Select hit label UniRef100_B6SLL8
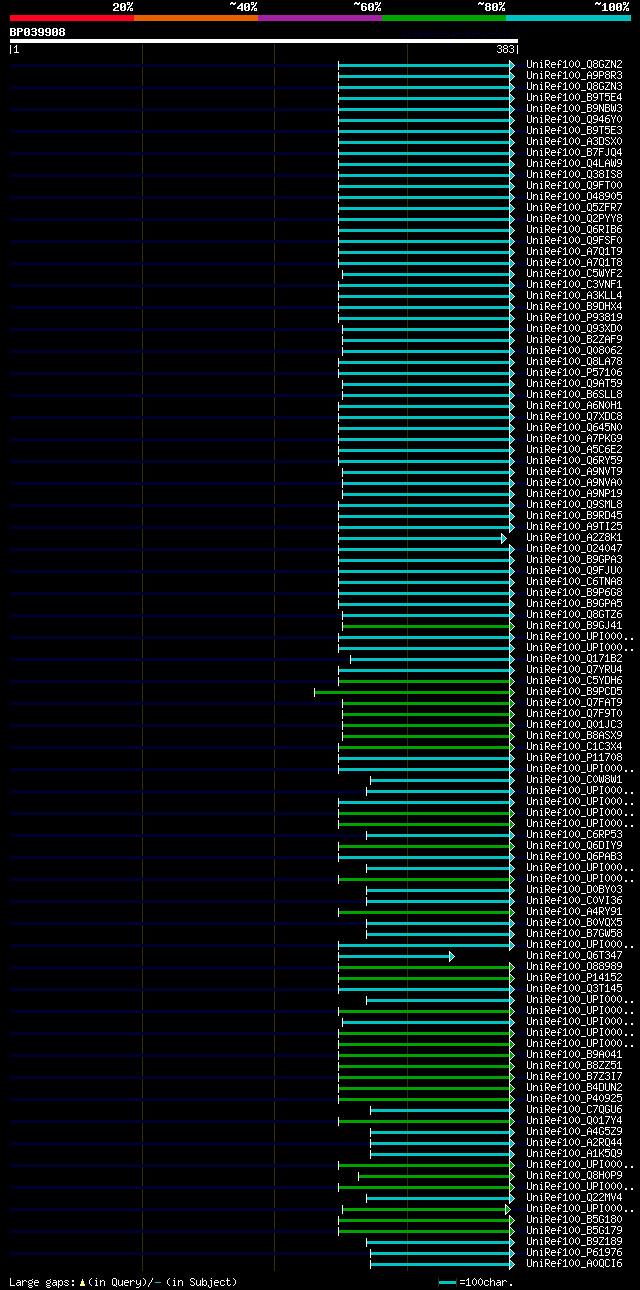 [x=574, y=394]
